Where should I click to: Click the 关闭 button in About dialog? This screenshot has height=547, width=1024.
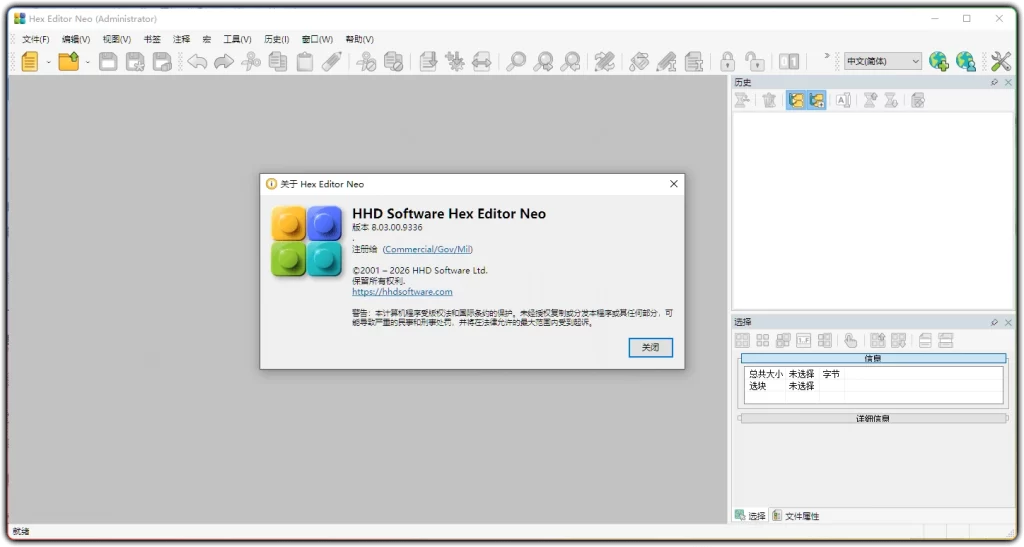[650, 347]
